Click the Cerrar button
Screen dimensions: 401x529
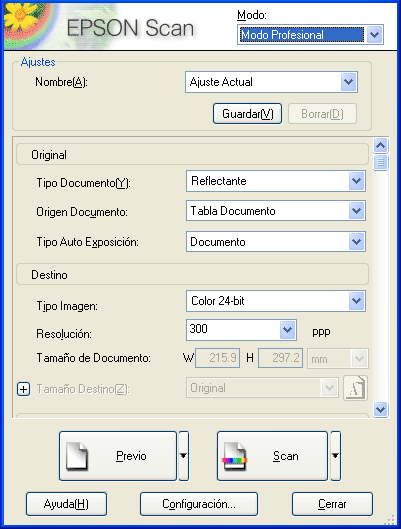click(x=332, y=504)
